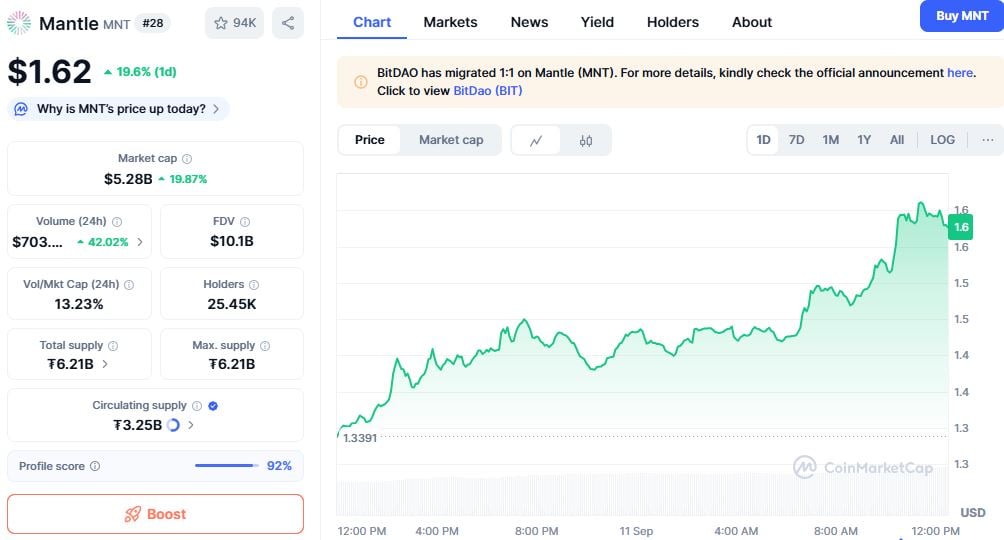Click the $5.28B market cap value

click(128, 179)
